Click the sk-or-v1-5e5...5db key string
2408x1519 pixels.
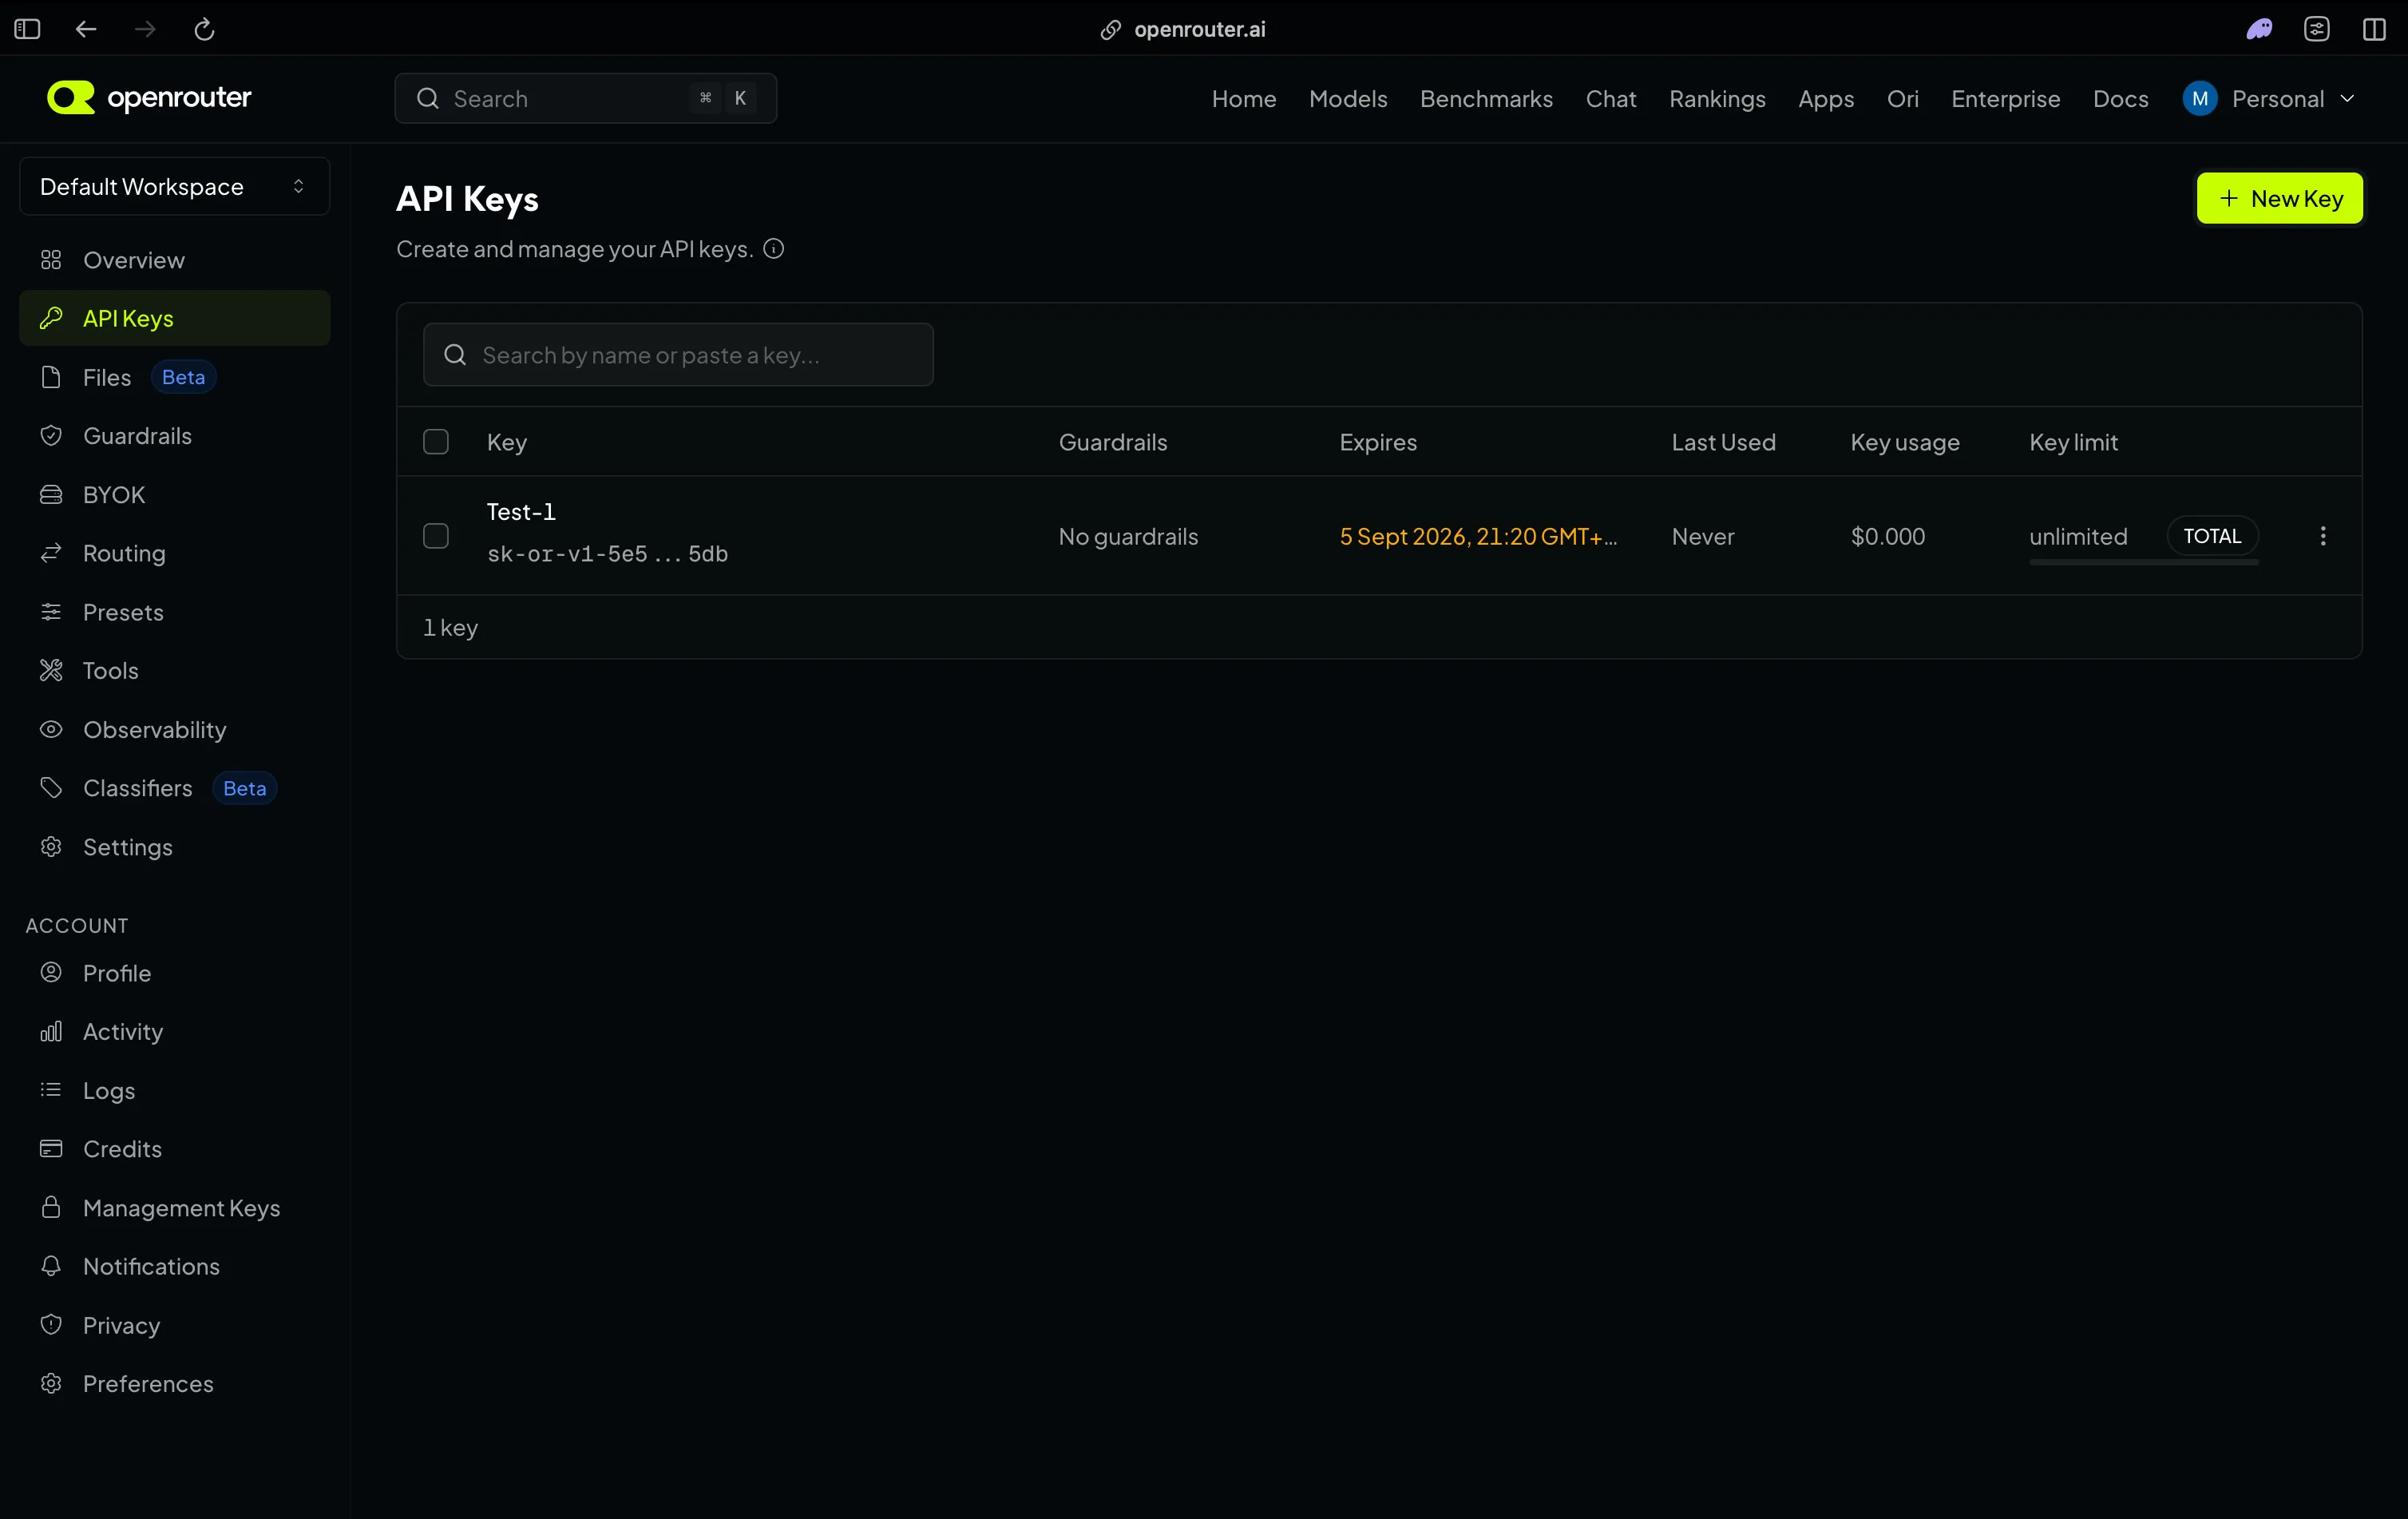point(607,554)
